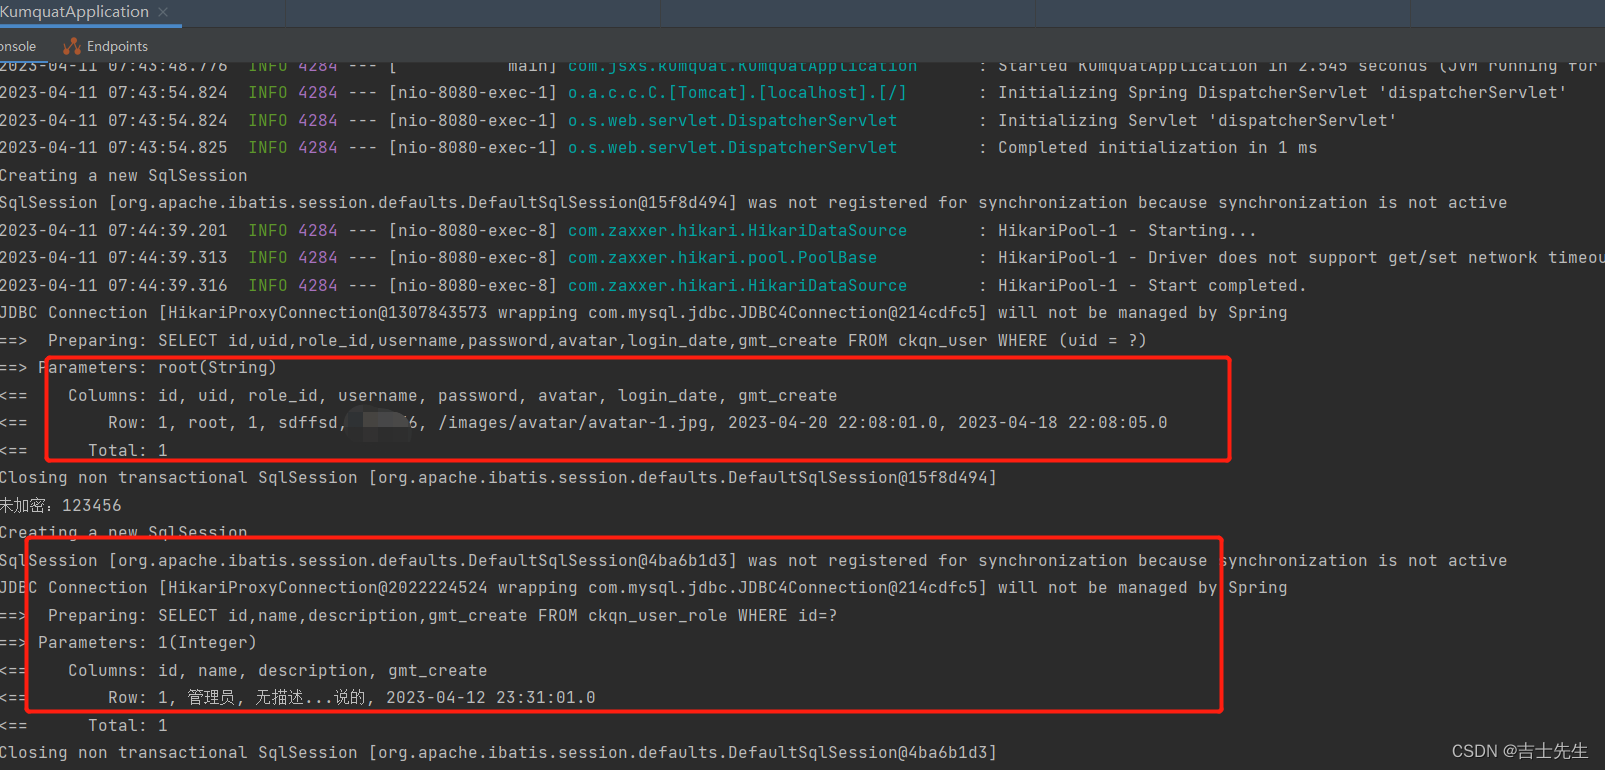Click 'Total: 1' under the avatar row

pos(127,450)
